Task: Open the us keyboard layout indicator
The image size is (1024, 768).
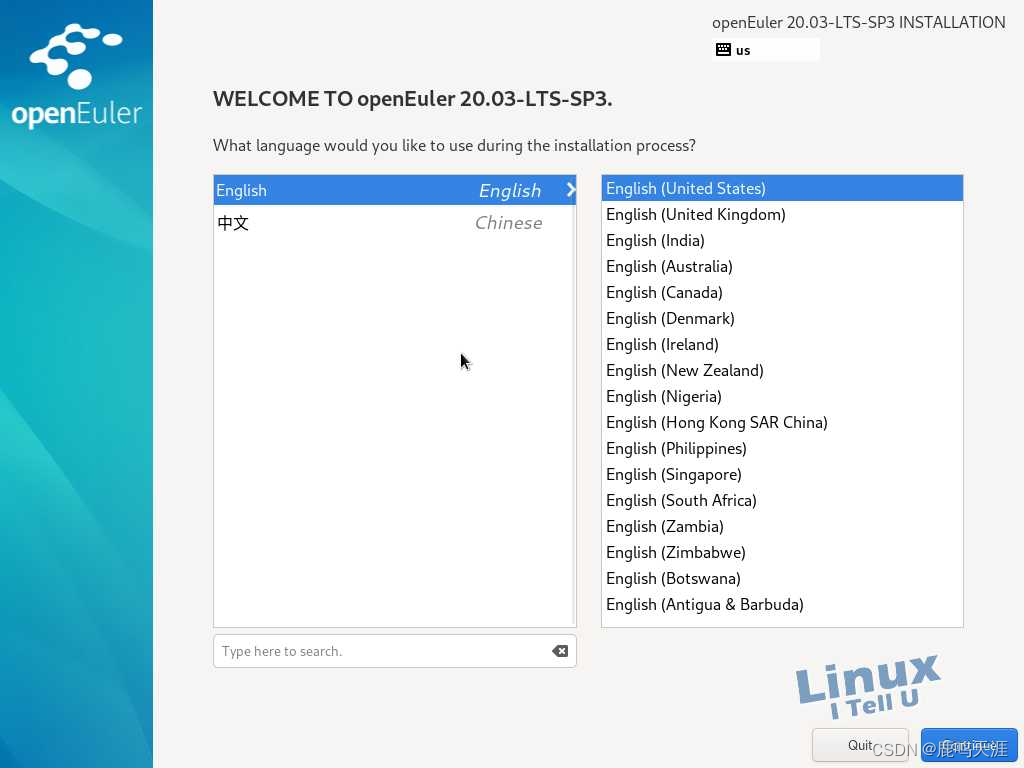Action: (766, 50)
